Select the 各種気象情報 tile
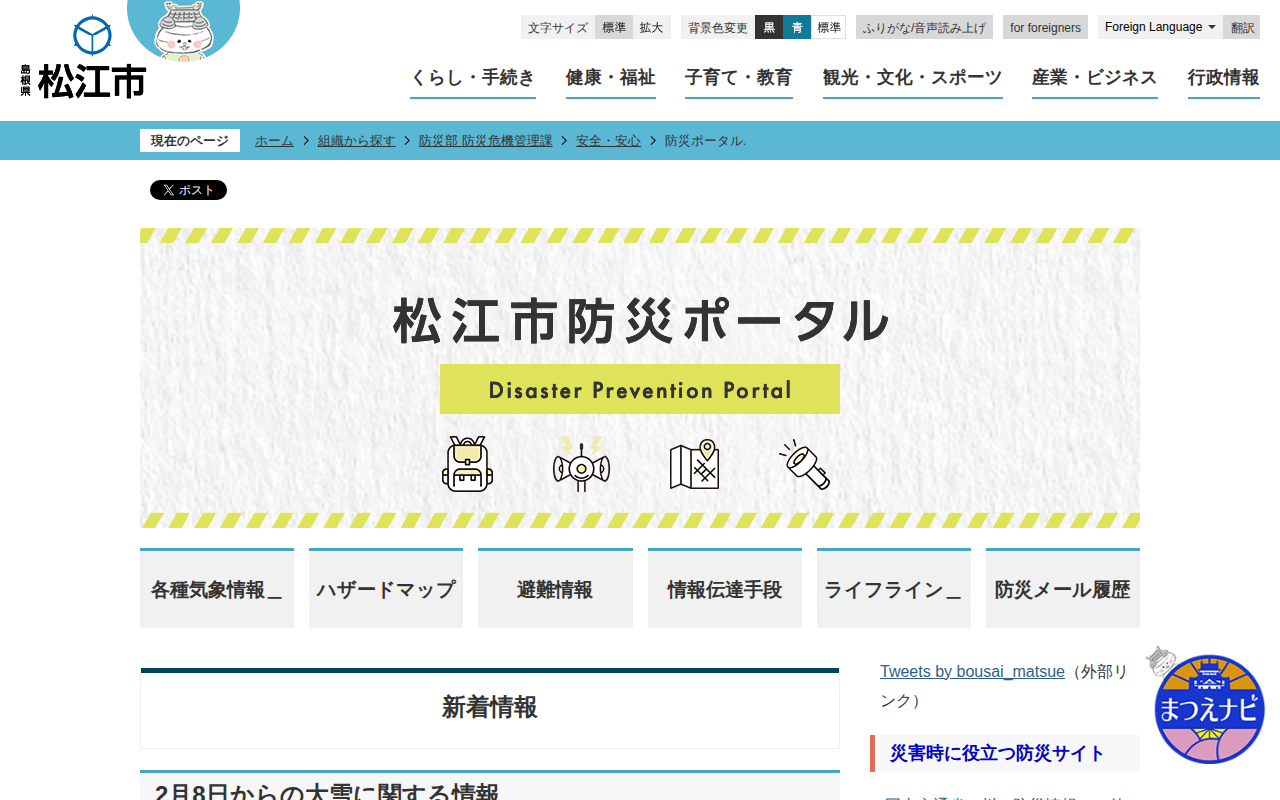 (x=217, y=588)
